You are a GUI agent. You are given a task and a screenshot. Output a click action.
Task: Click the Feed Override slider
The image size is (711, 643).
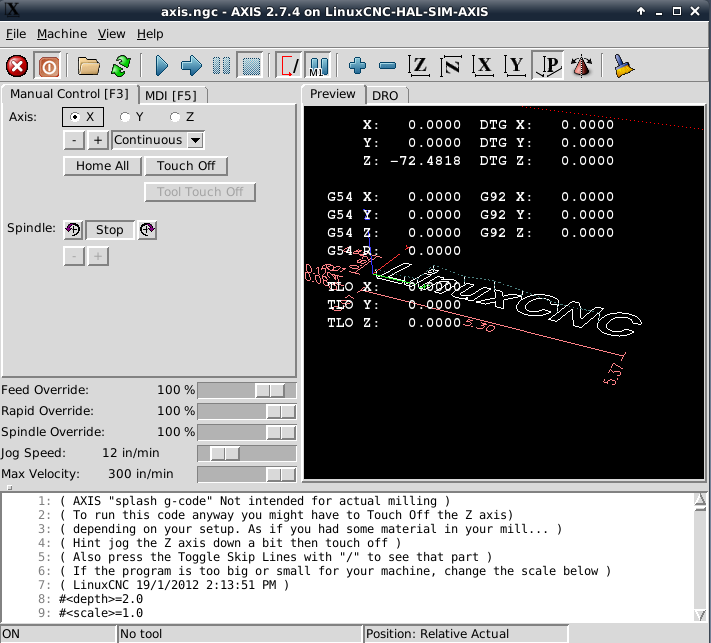(247, 390)
